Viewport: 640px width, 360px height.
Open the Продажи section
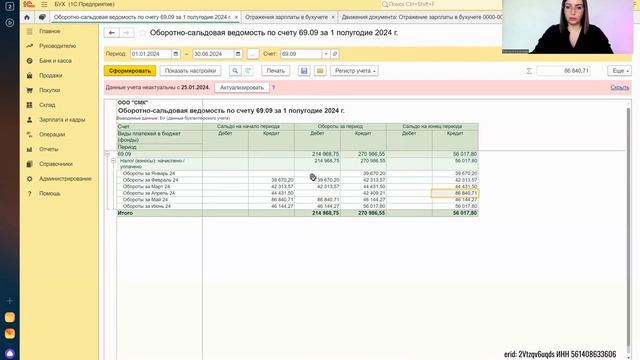(51, 76)
